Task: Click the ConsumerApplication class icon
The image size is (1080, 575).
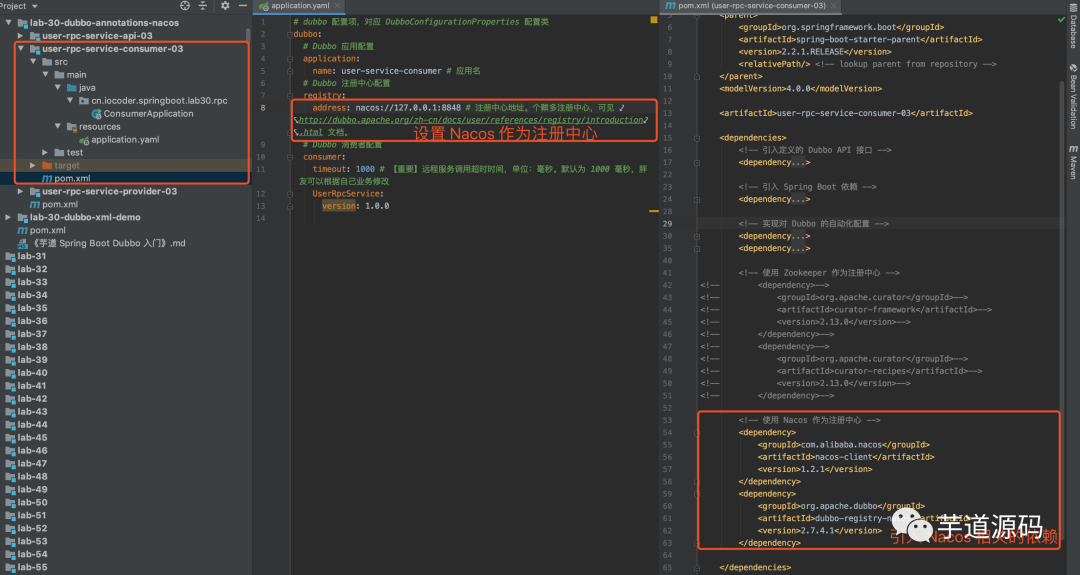Action: pyautogui.click(x=96, y=114)
